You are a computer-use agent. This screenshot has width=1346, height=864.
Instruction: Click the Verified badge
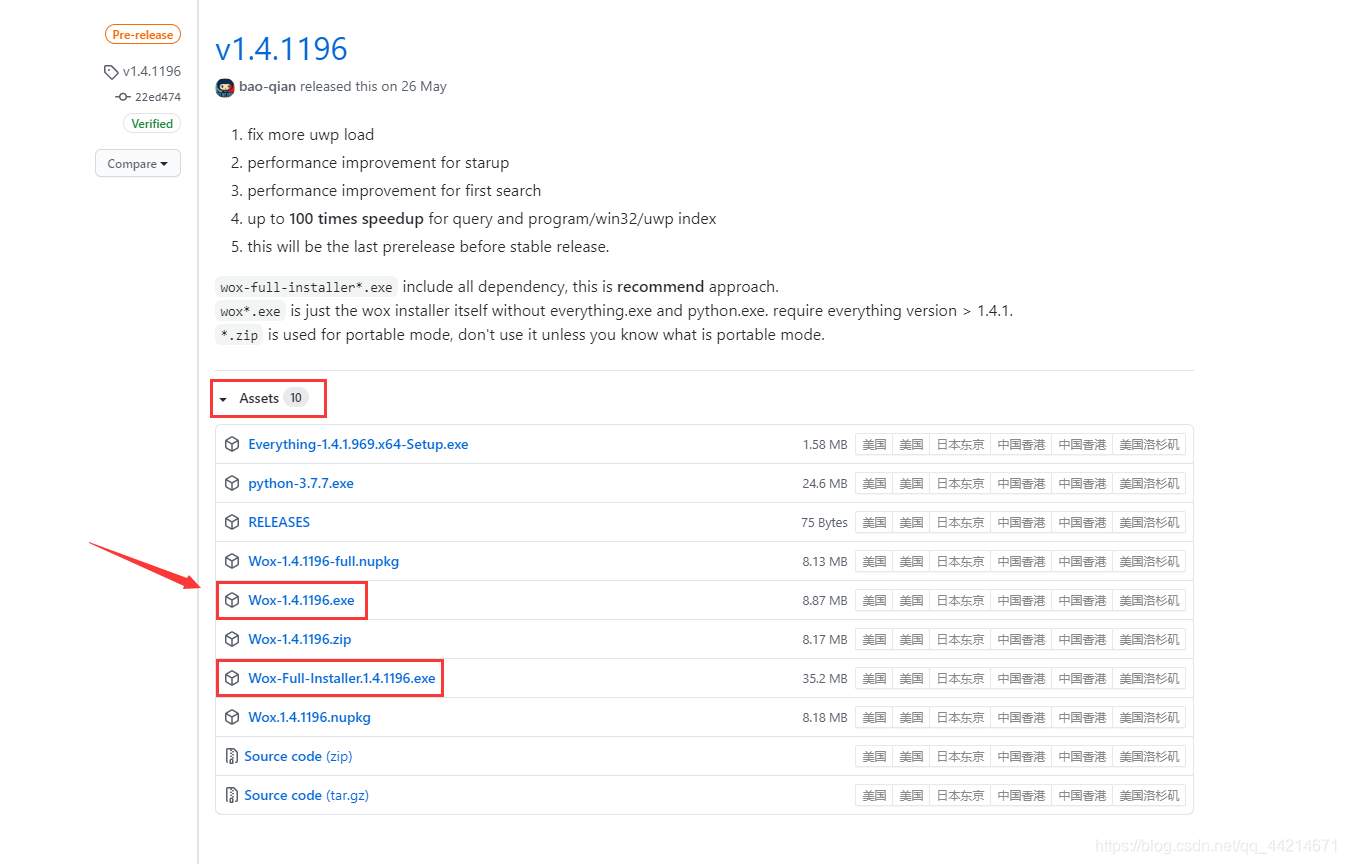pyautogui.click(x=152, y=124)
